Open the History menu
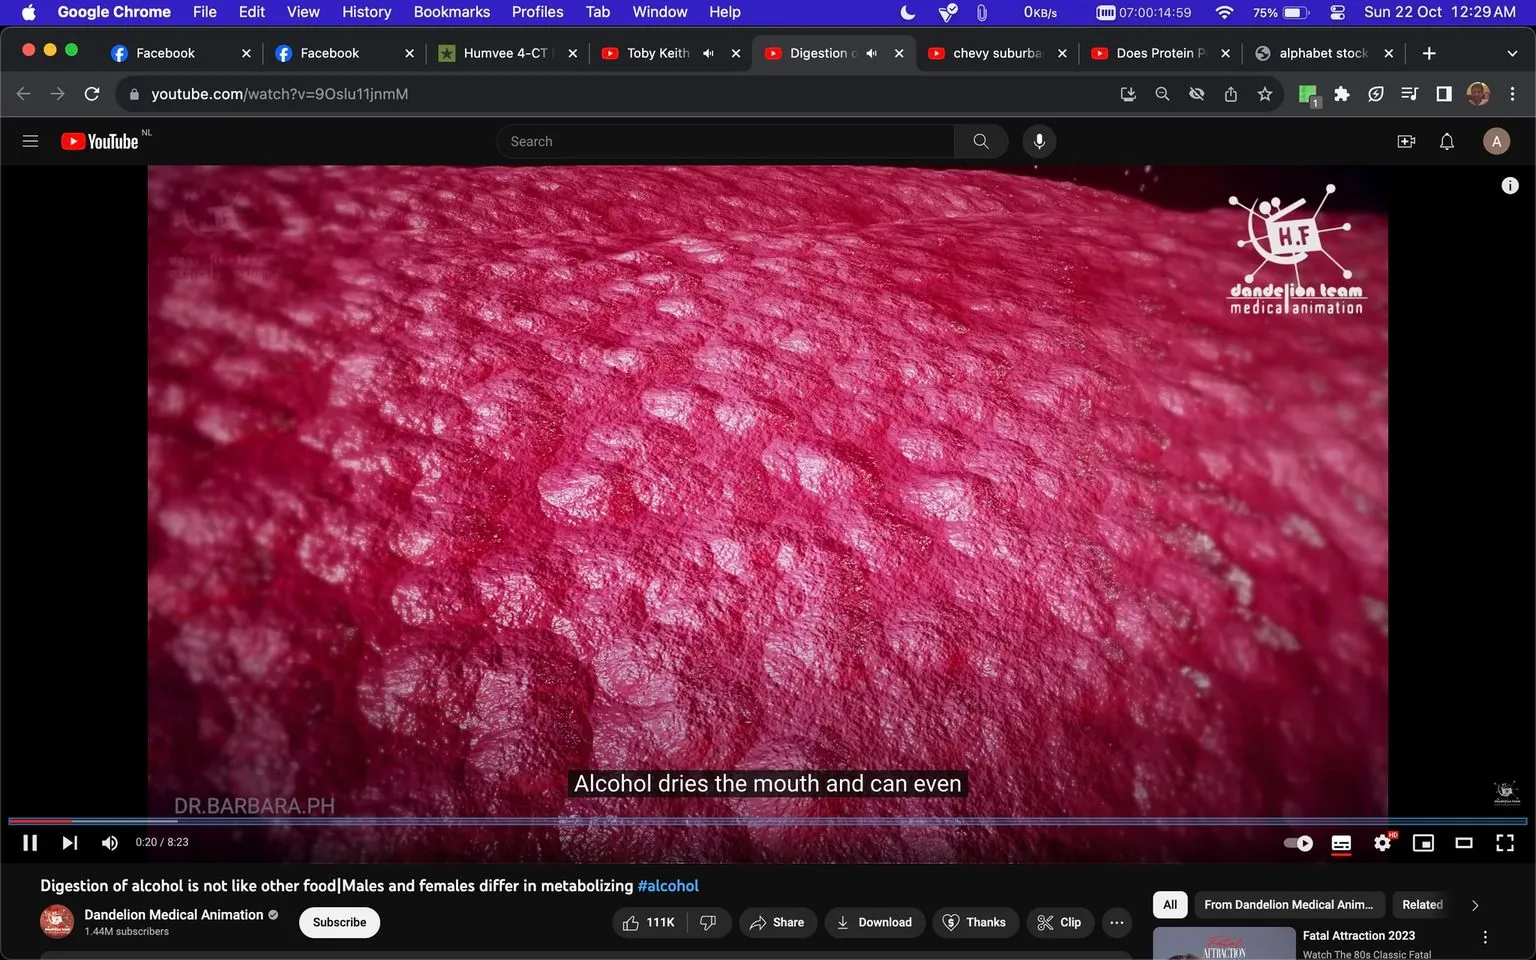 (366, 12)
